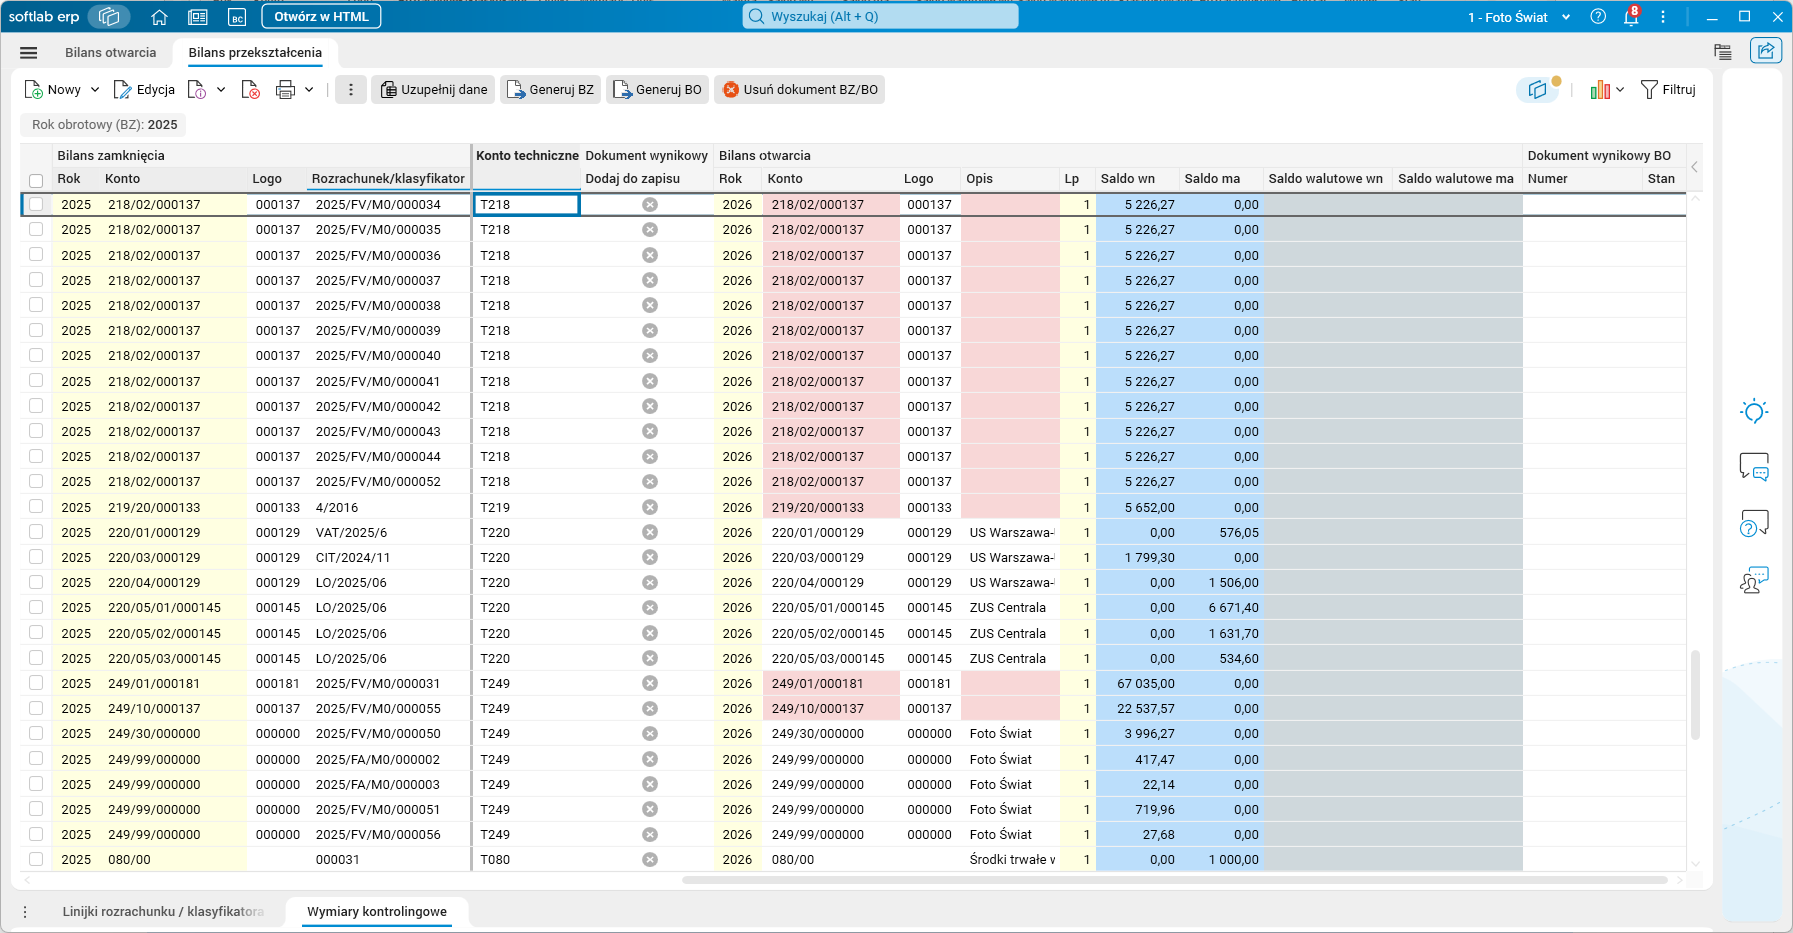Expand the print options dropdown arrow

[x=309, y=90]
